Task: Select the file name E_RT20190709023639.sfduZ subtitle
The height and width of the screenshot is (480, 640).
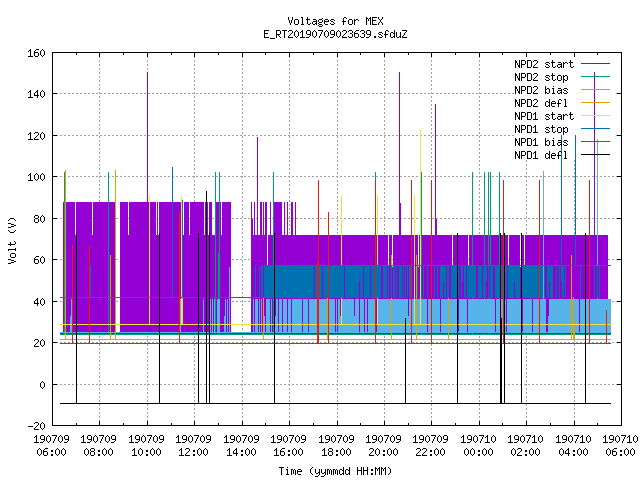Action: tap(335, 34)
